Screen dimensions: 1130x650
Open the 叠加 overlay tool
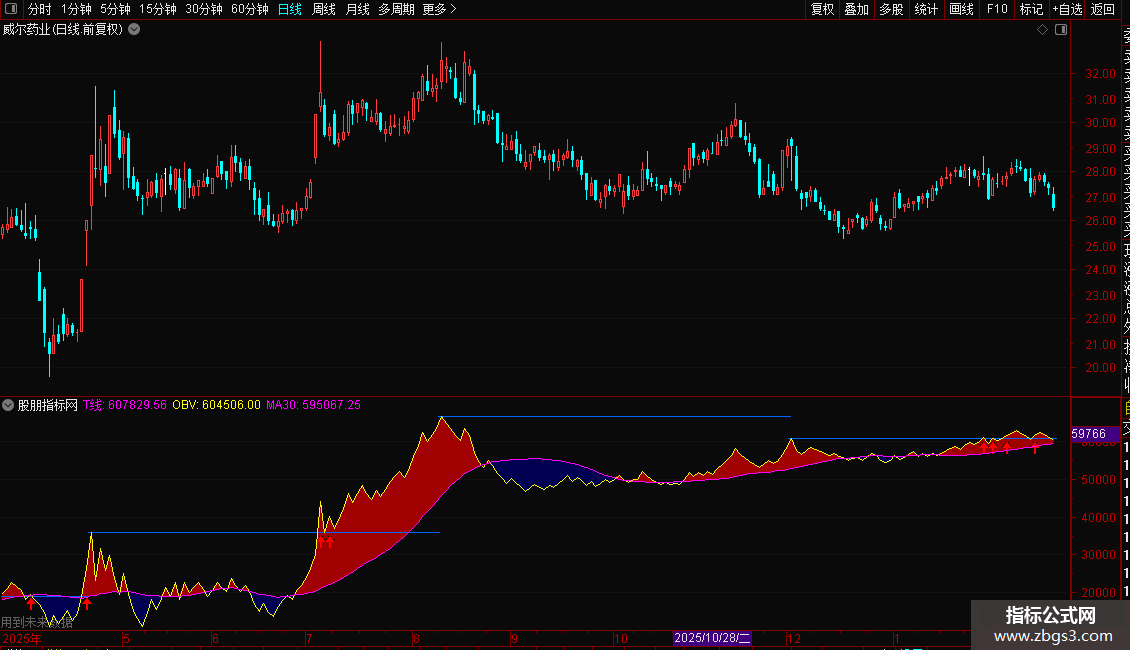[856, 9]
